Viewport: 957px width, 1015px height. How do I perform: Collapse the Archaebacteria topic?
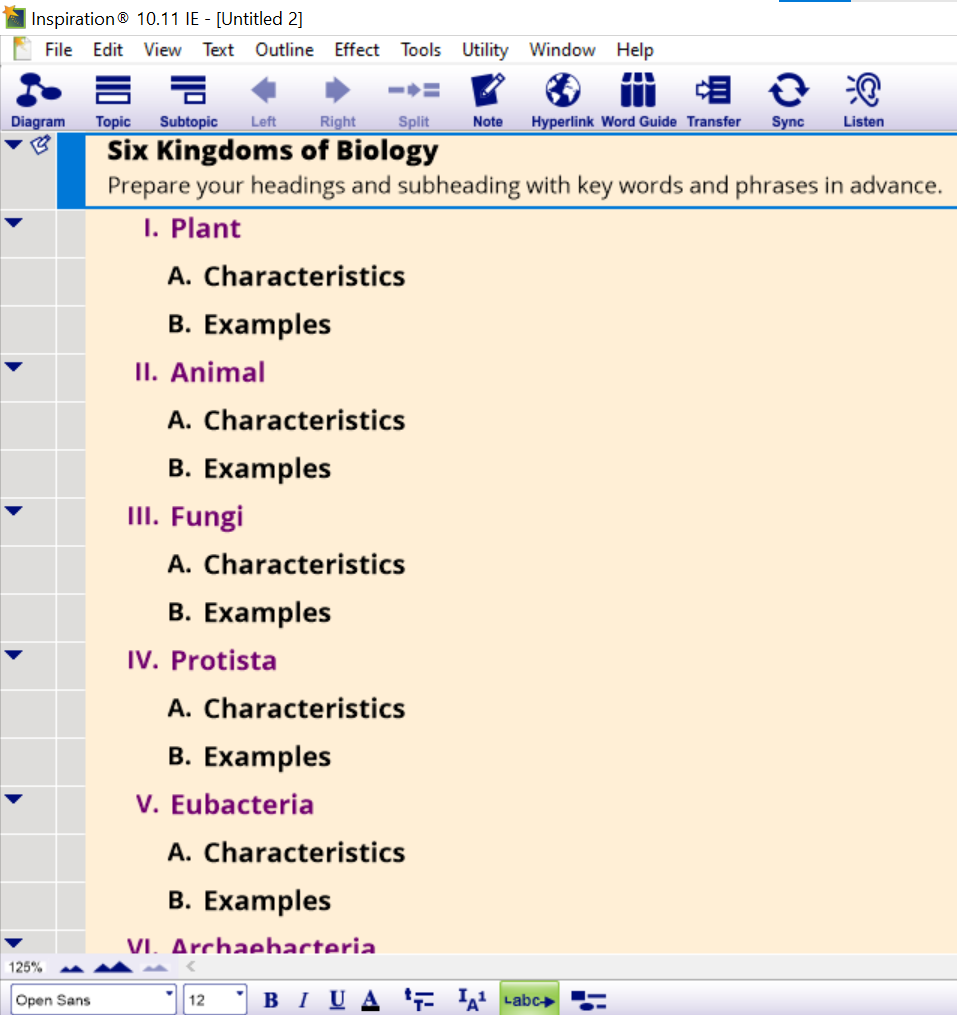coord(14,943)
